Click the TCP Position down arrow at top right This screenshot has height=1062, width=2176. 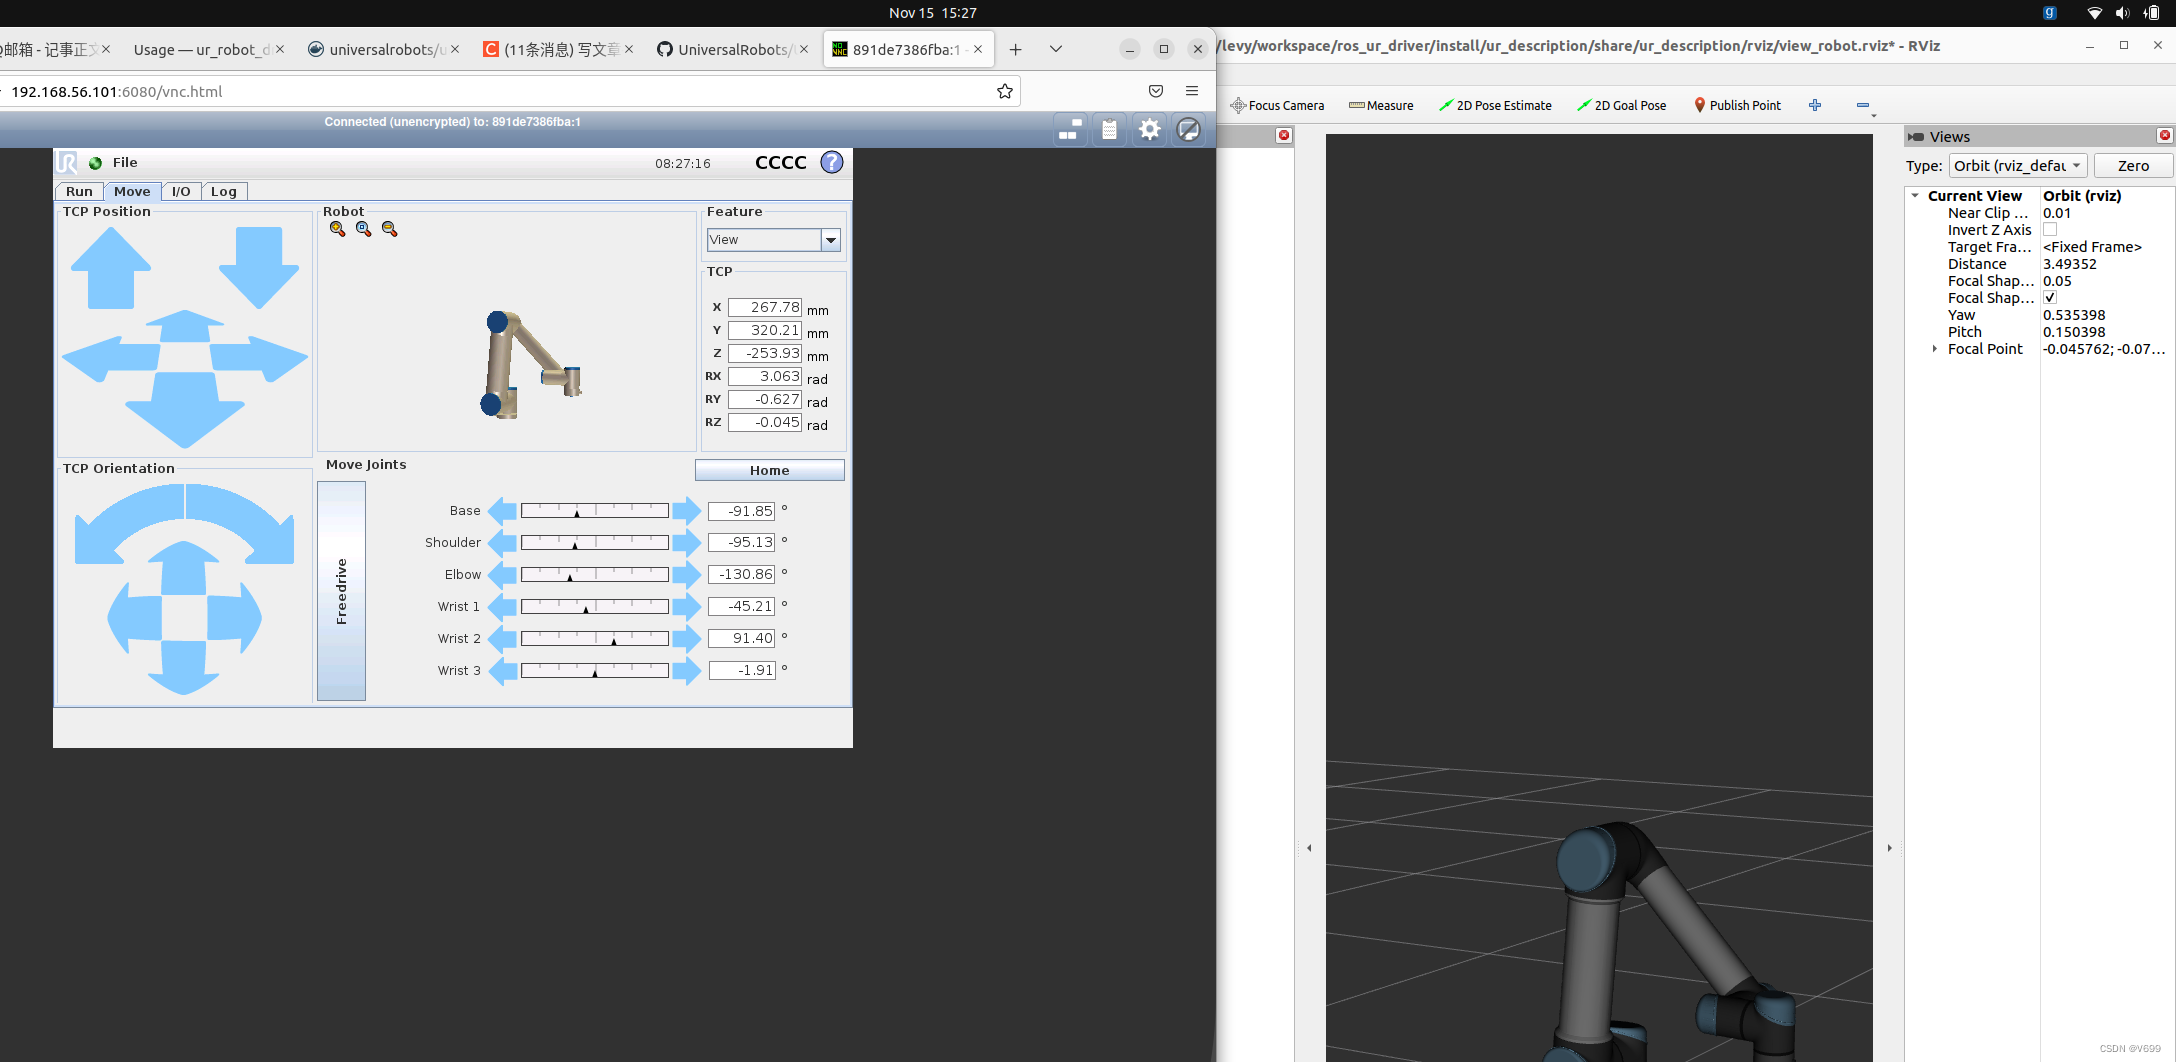[x=259, y=267]
